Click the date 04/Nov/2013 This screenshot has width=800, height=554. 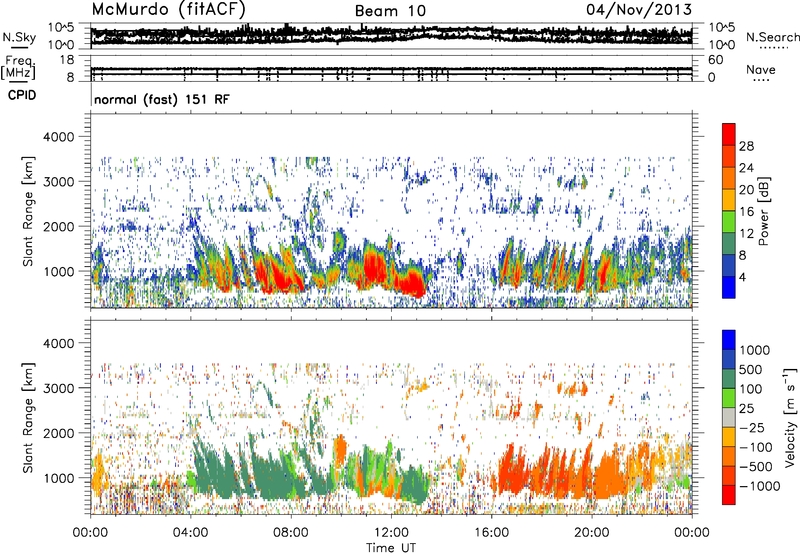(639, 9)
